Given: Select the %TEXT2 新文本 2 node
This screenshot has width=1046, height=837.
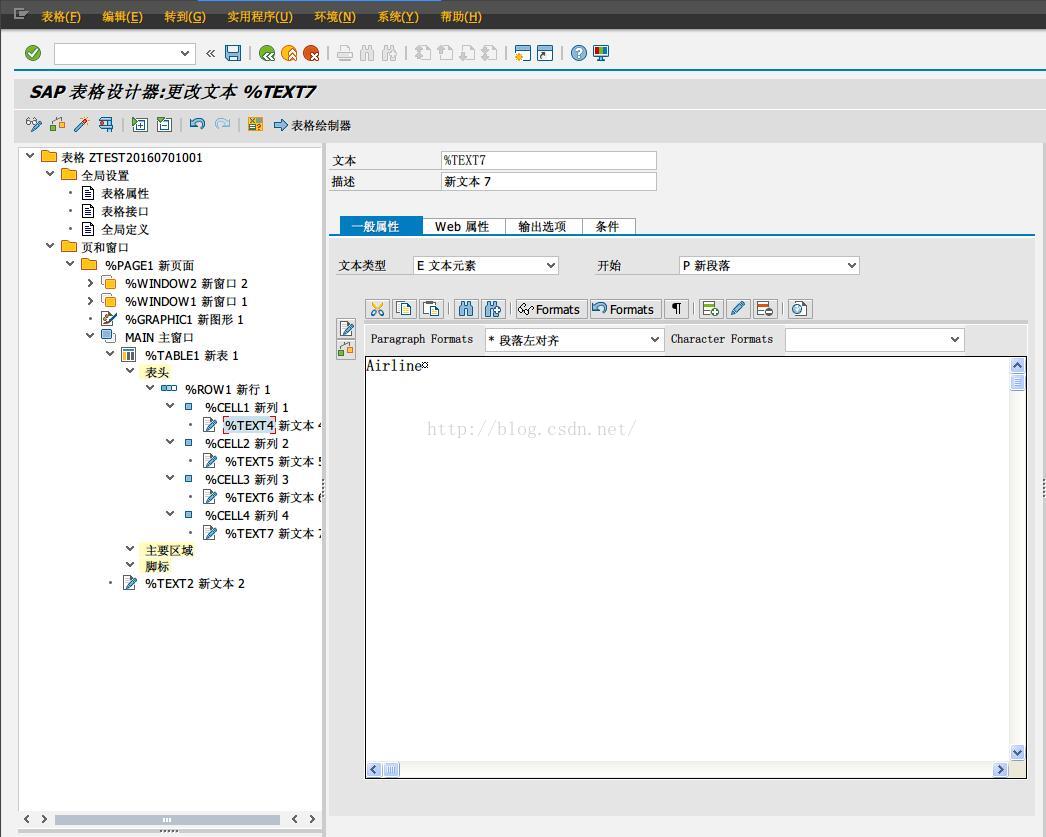Looking at the screenshot, I should coord(195,584).
